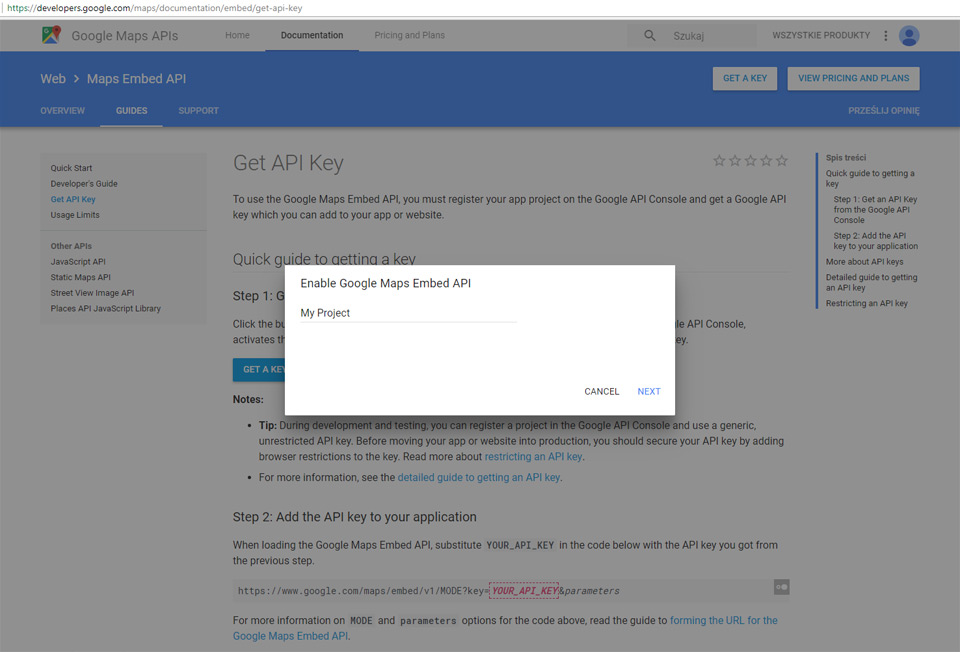Rate the page four stars
Screen dimensions: 960x652
point(766,160)
